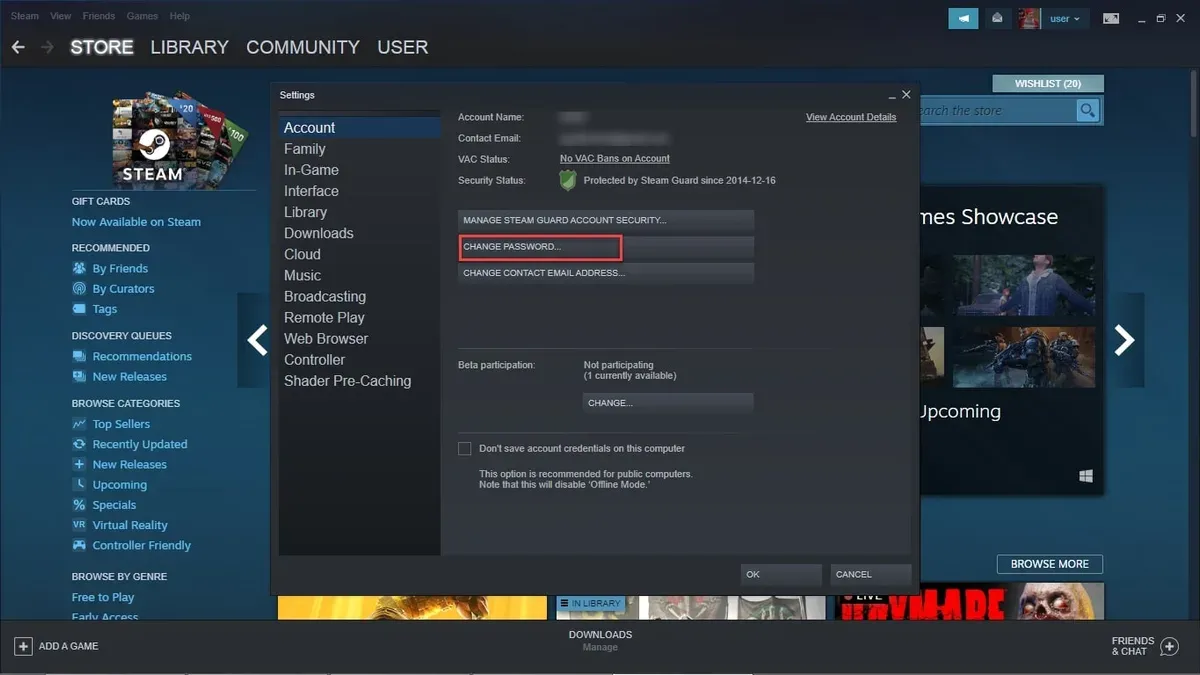Image resolution: width=1200 pixels, height=675 pixels.
Task: Enter Big Picture mode icon
Action: coord(1111,18)
